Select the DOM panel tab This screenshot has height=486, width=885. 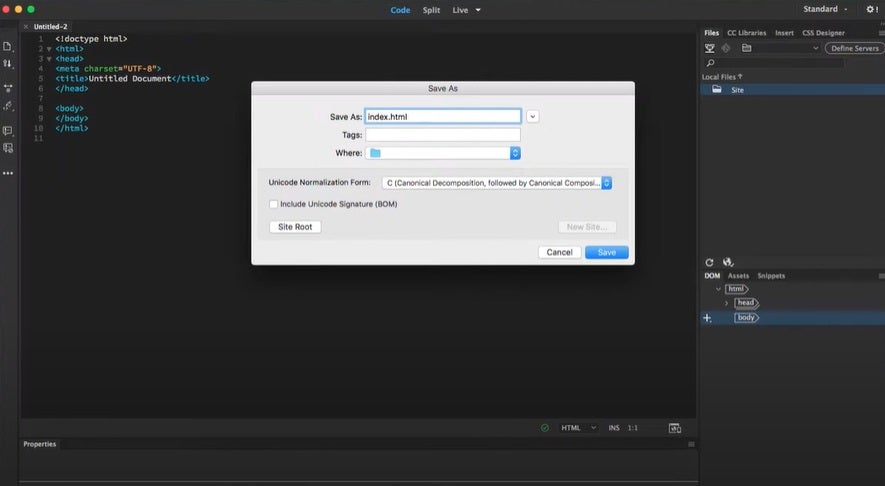click(712, 276)
